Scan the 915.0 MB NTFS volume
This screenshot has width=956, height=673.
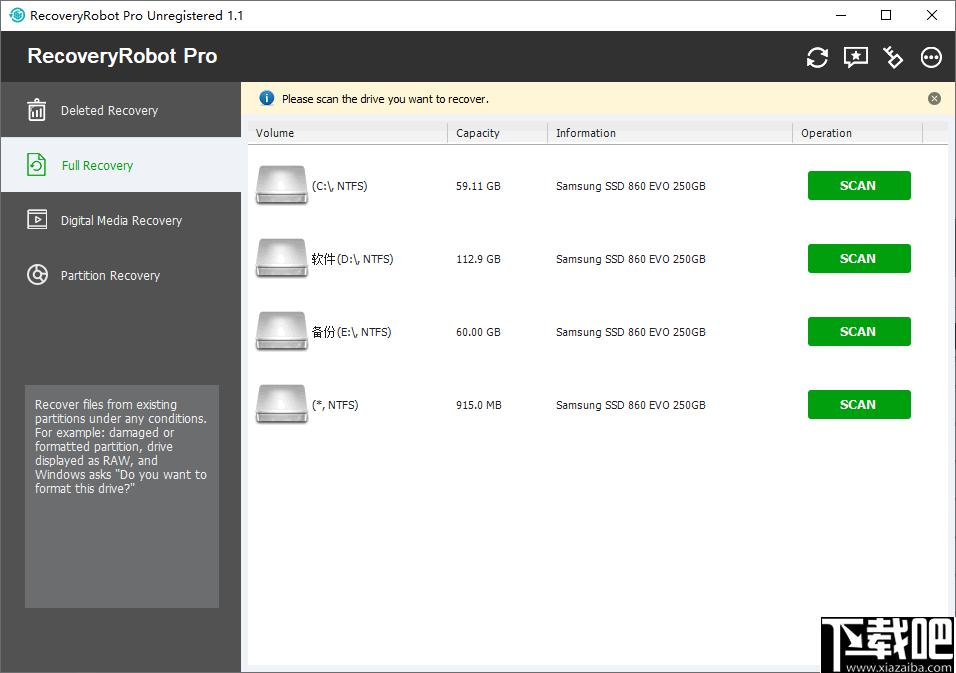[859, 405]
